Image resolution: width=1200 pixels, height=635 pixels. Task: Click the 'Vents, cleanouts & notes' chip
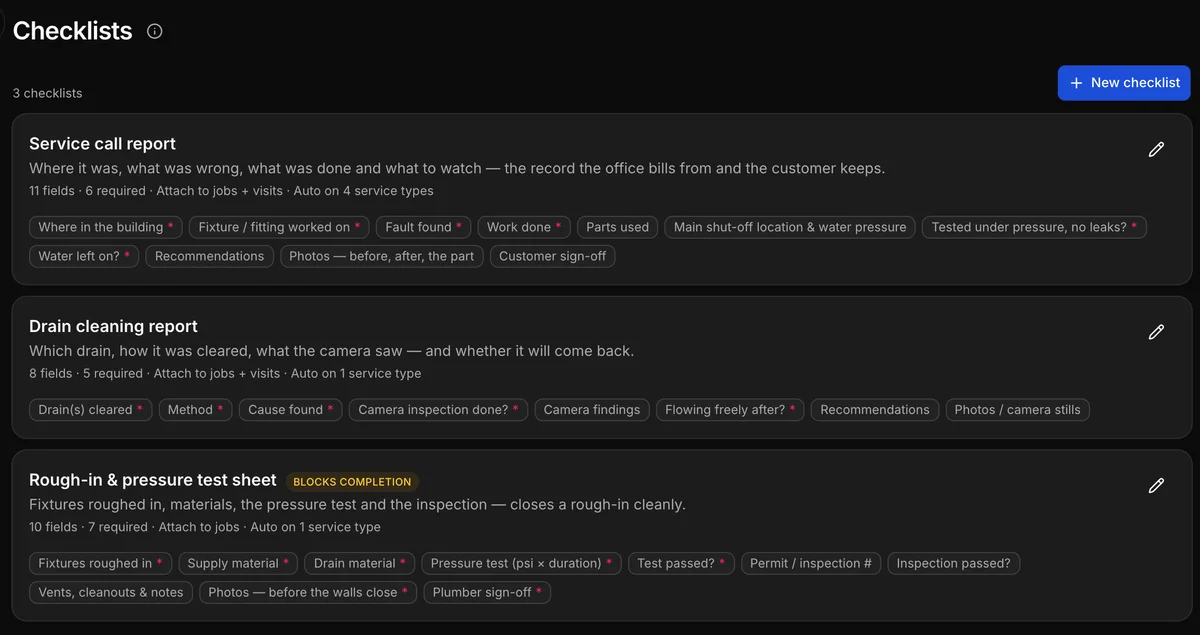(111, 592)
